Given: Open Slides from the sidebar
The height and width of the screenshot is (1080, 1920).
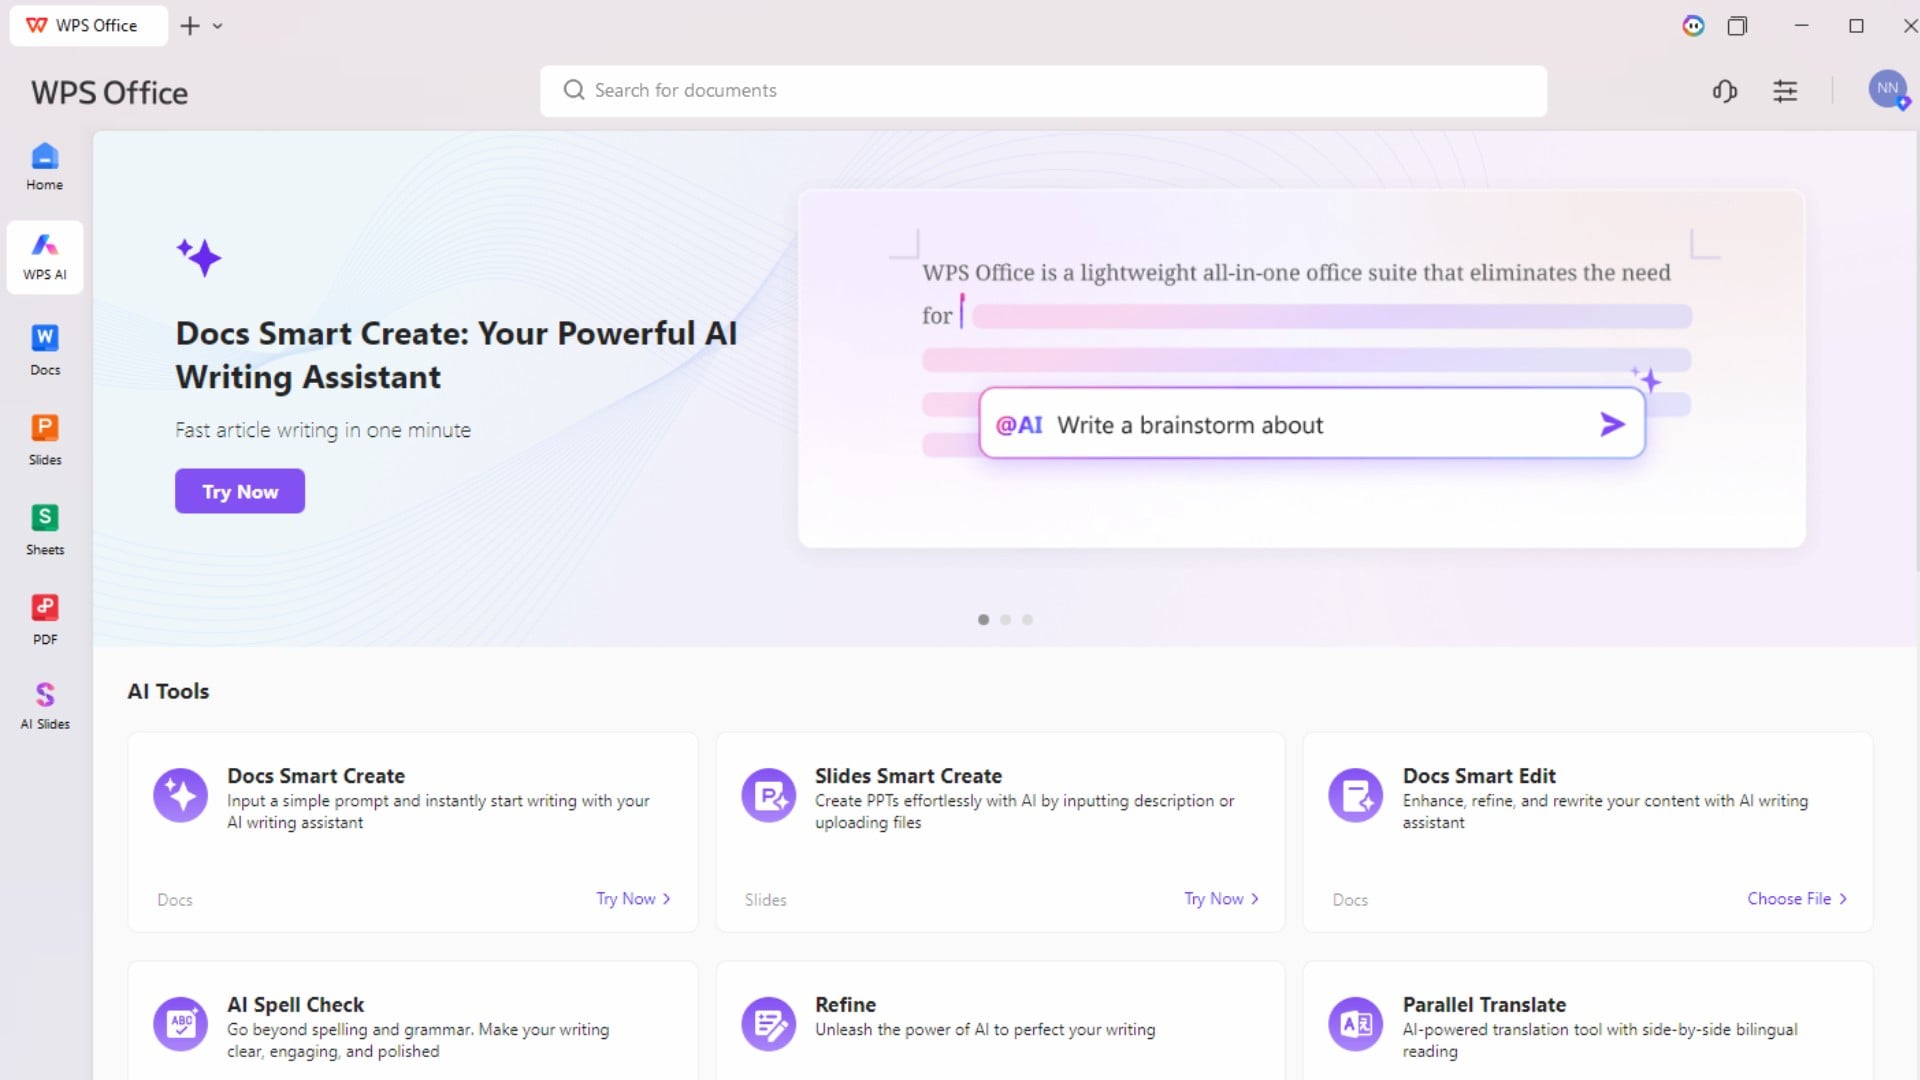Looking at the screenshot, I should (44, 440).
